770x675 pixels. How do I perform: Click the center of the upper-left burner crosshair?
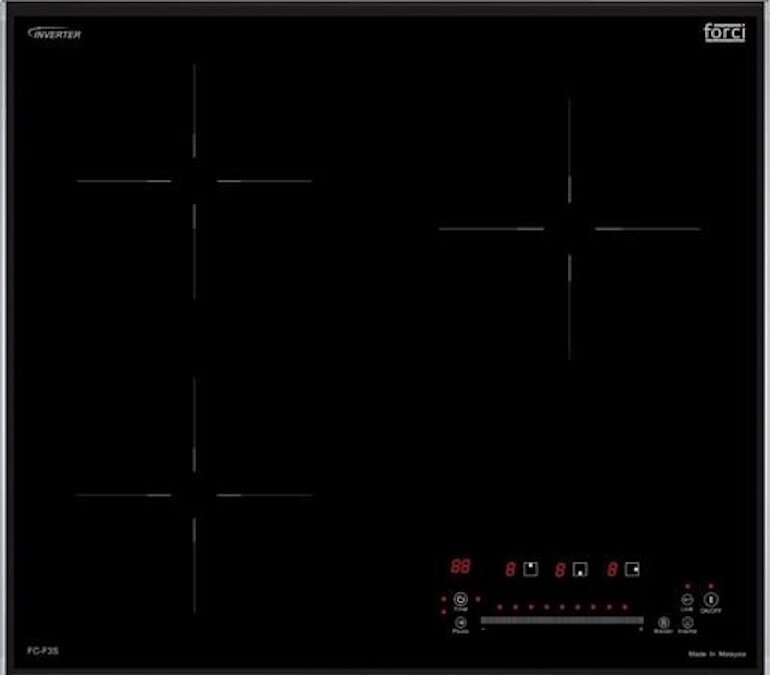(194, 181)
